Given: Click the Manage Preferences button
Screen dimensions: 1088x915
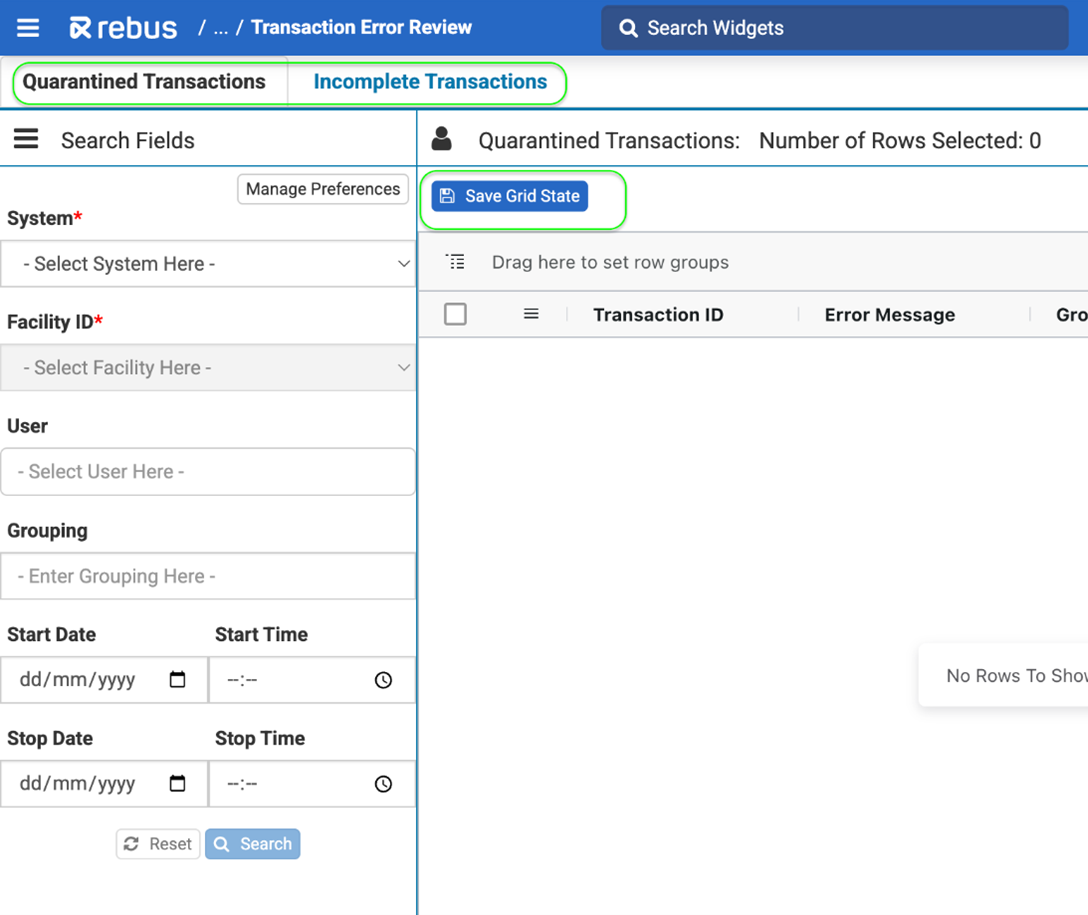Looking at the screenshot, I should (322, 189).
